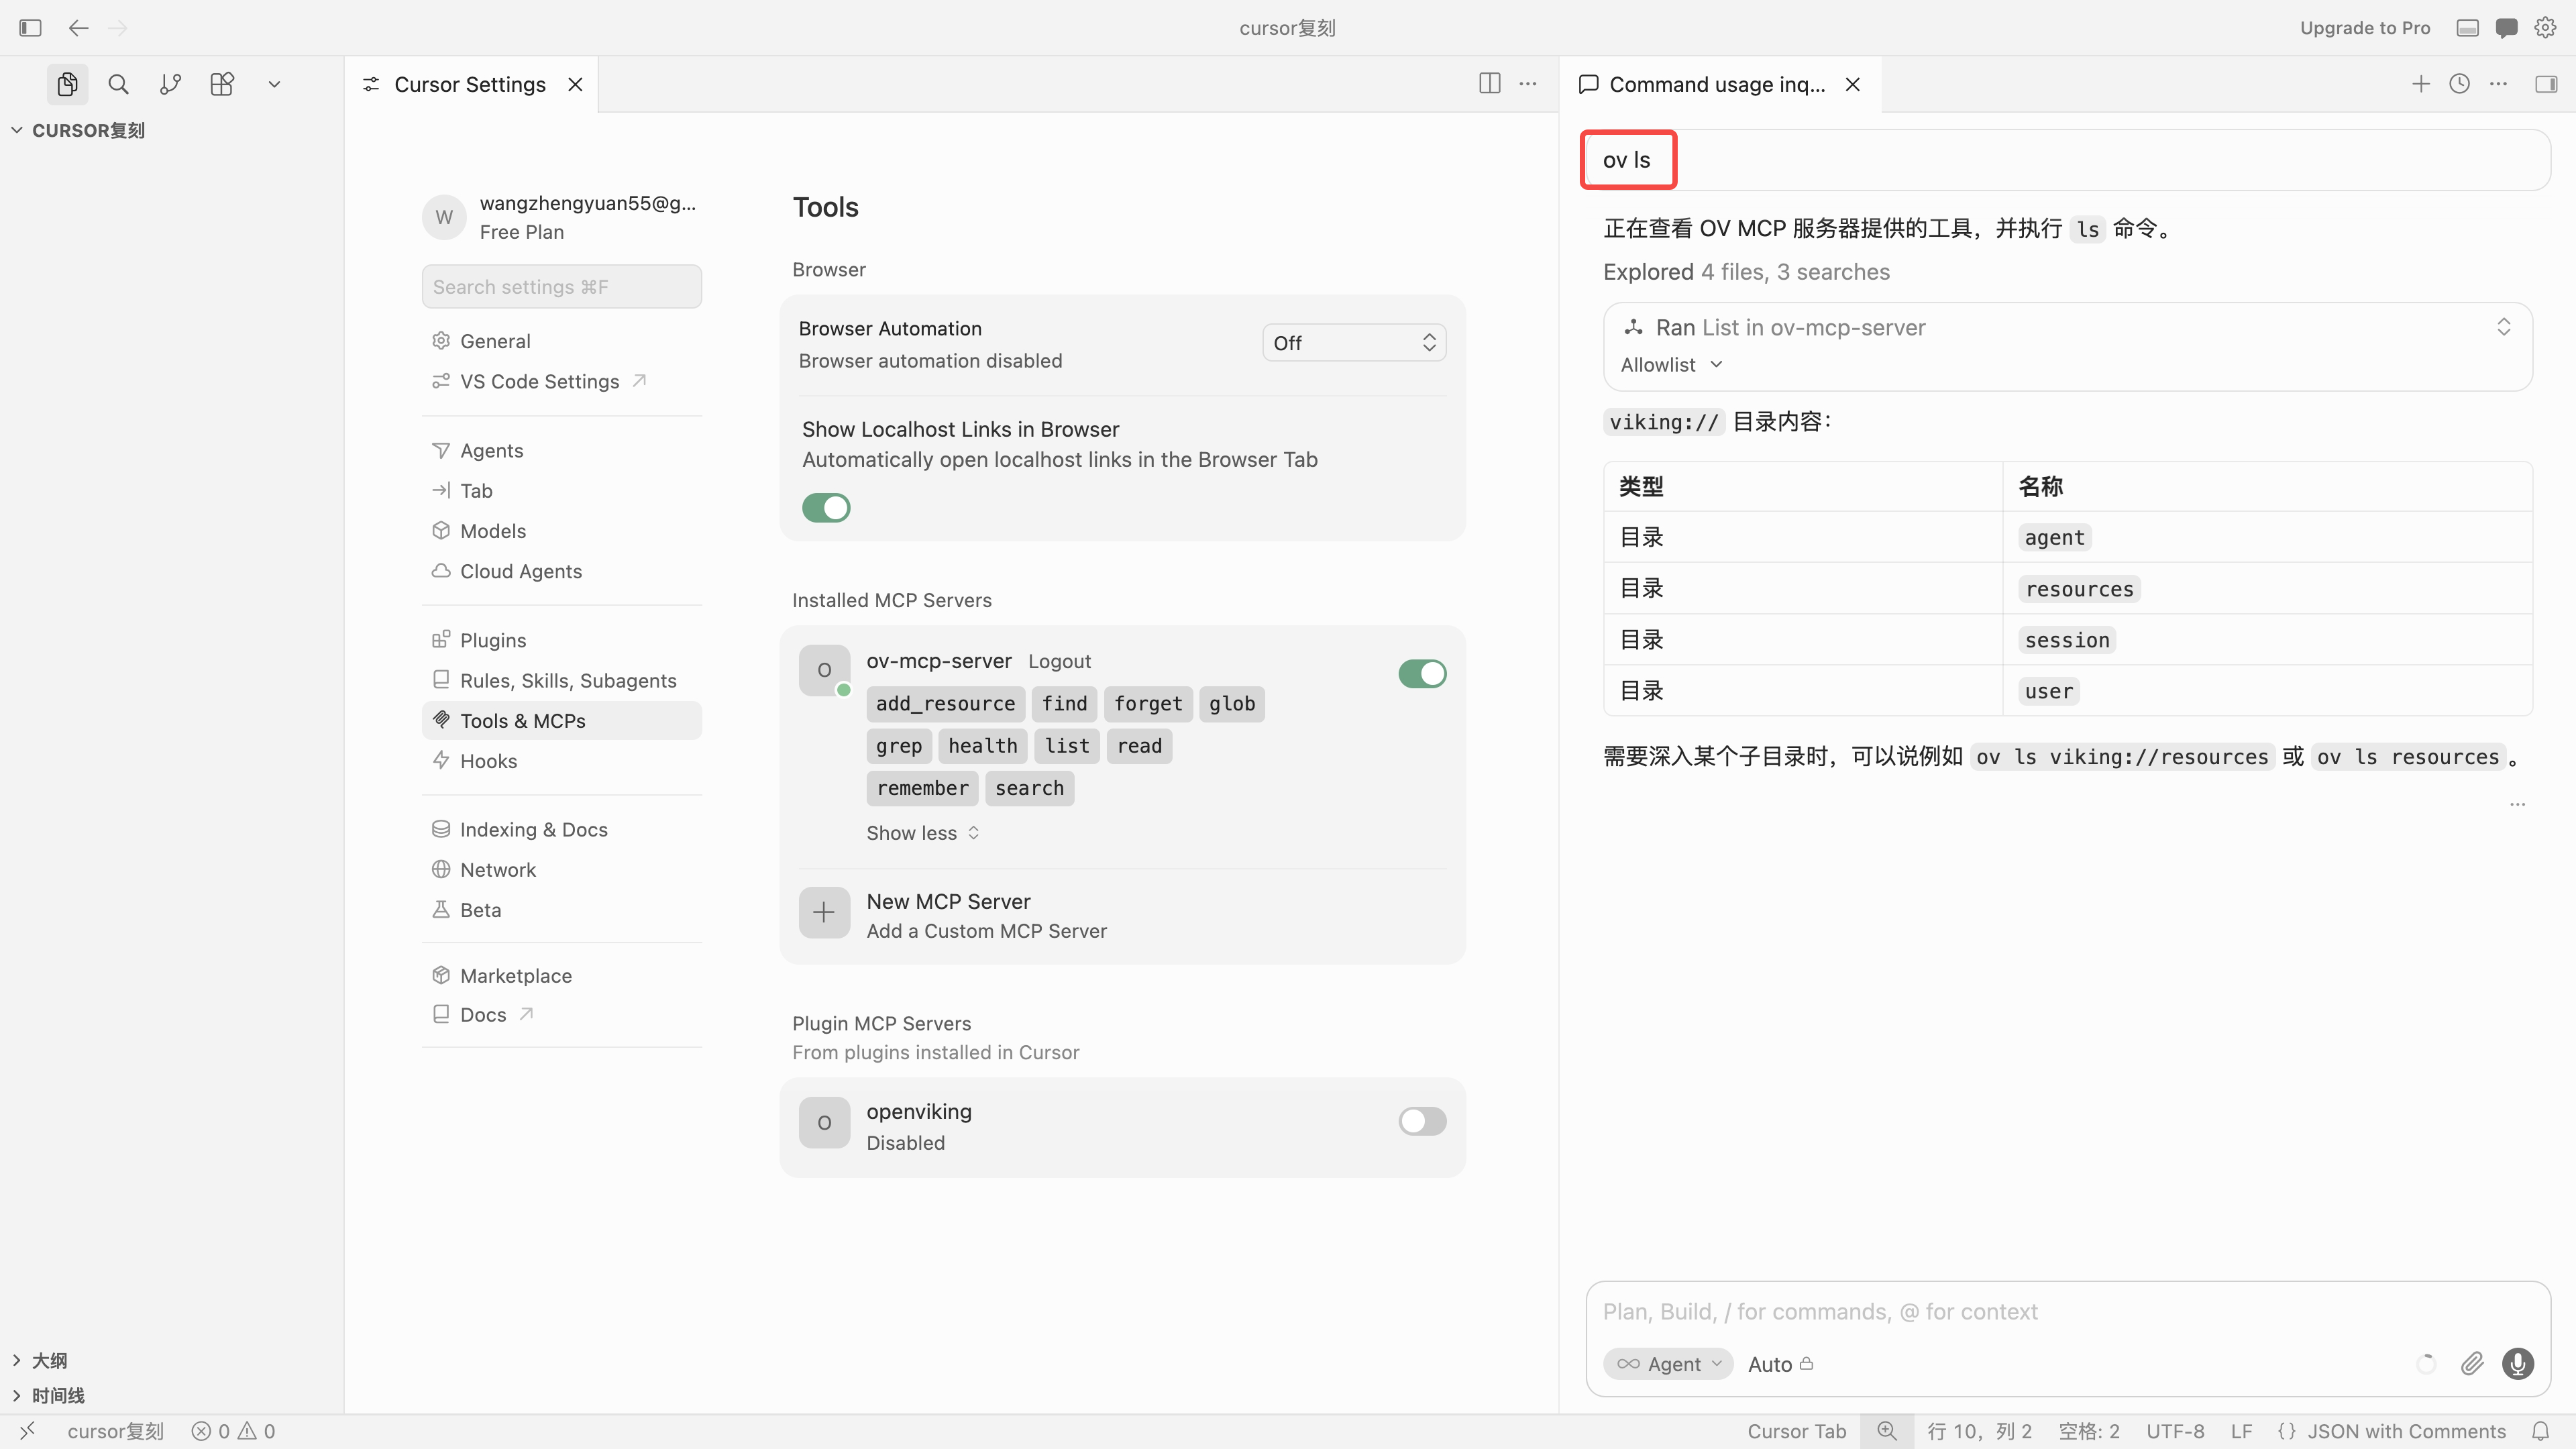Go back with the left arrow
Image resolution: width=2576 pixels, height=1449 pixels.
78,28
